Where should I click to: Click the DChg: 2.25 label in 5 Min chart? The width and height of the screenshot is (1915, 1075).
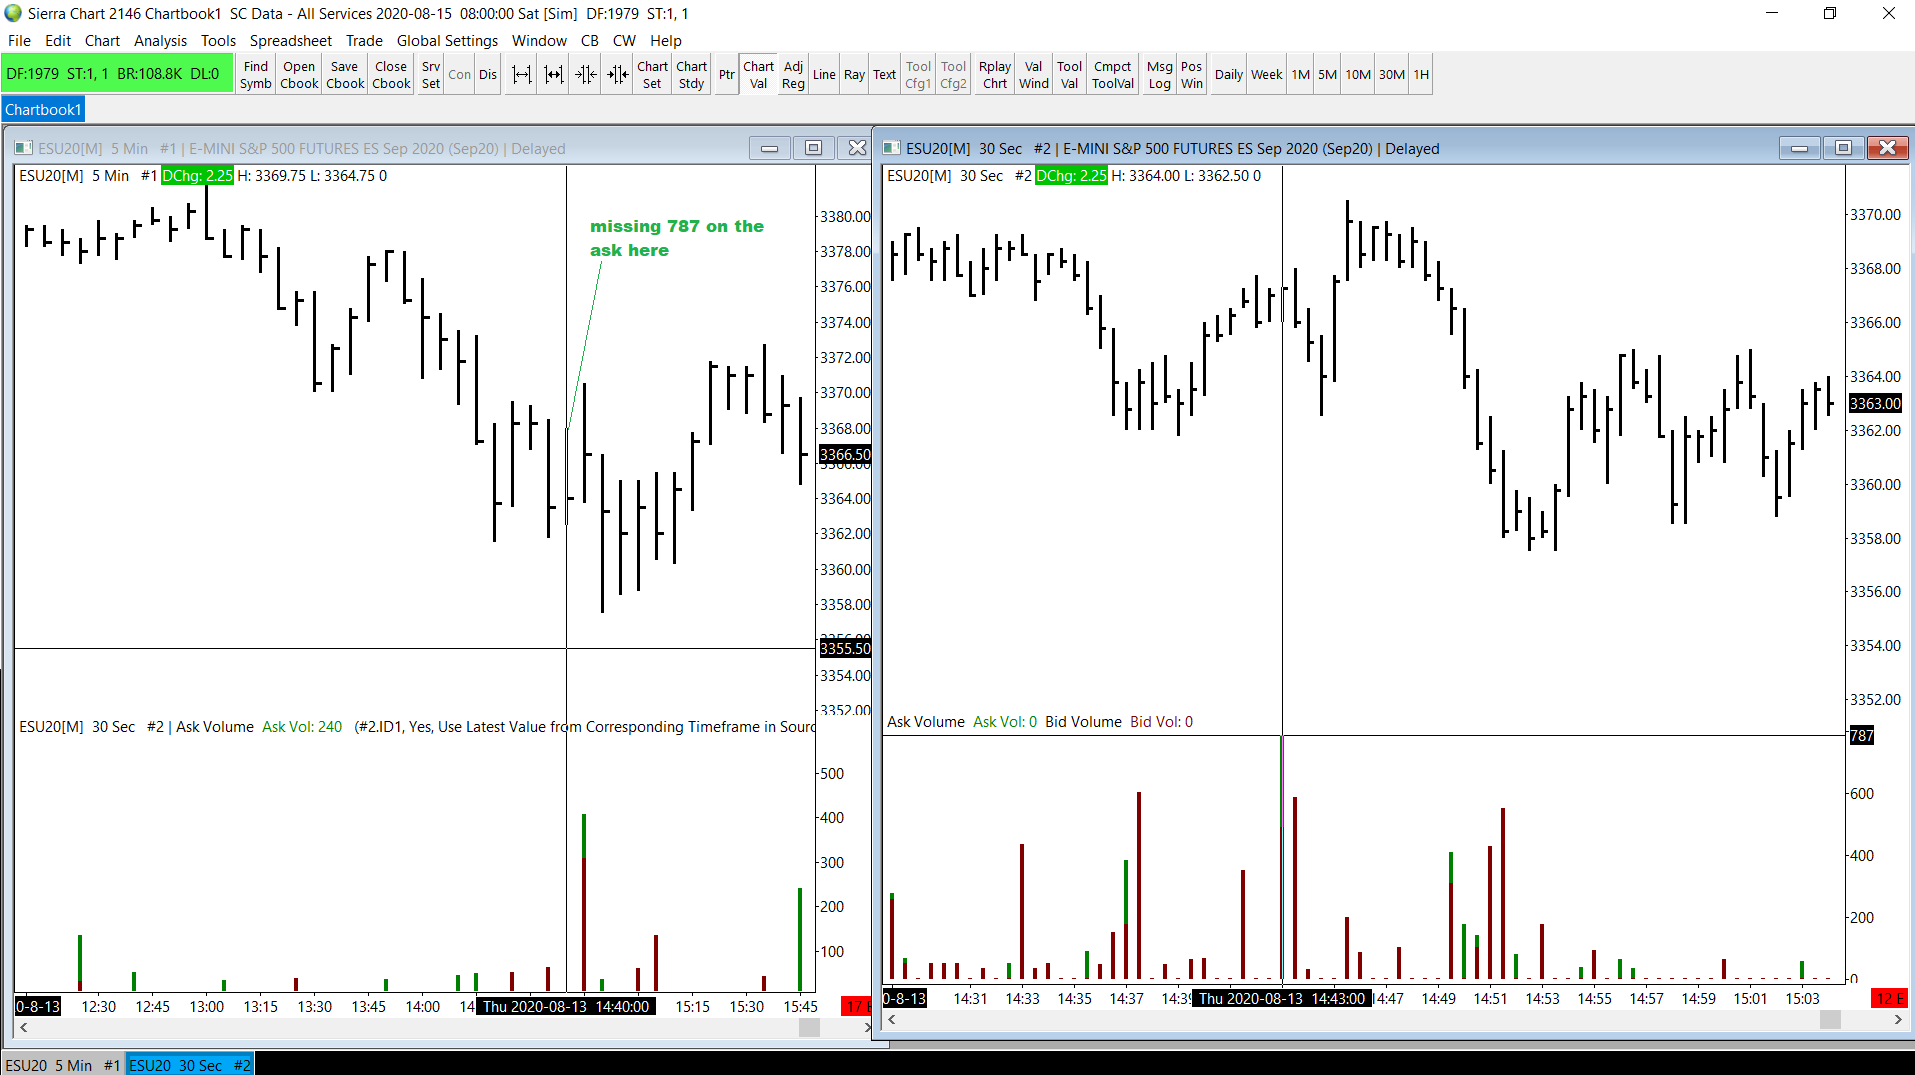(x=197, y=176)
